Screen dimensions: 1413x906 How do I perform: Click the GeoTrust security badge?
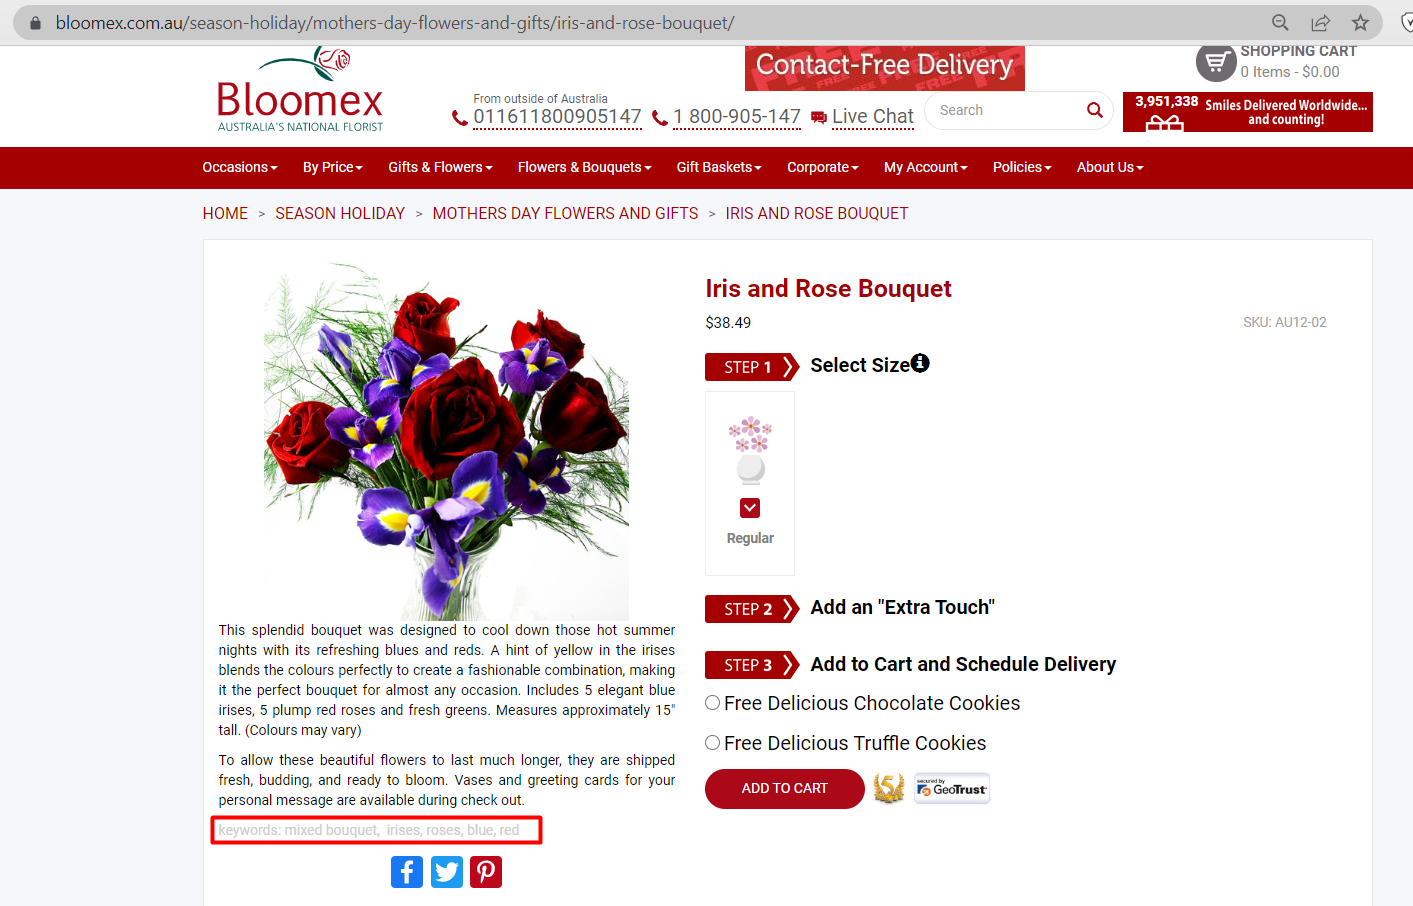click(952, 788)
